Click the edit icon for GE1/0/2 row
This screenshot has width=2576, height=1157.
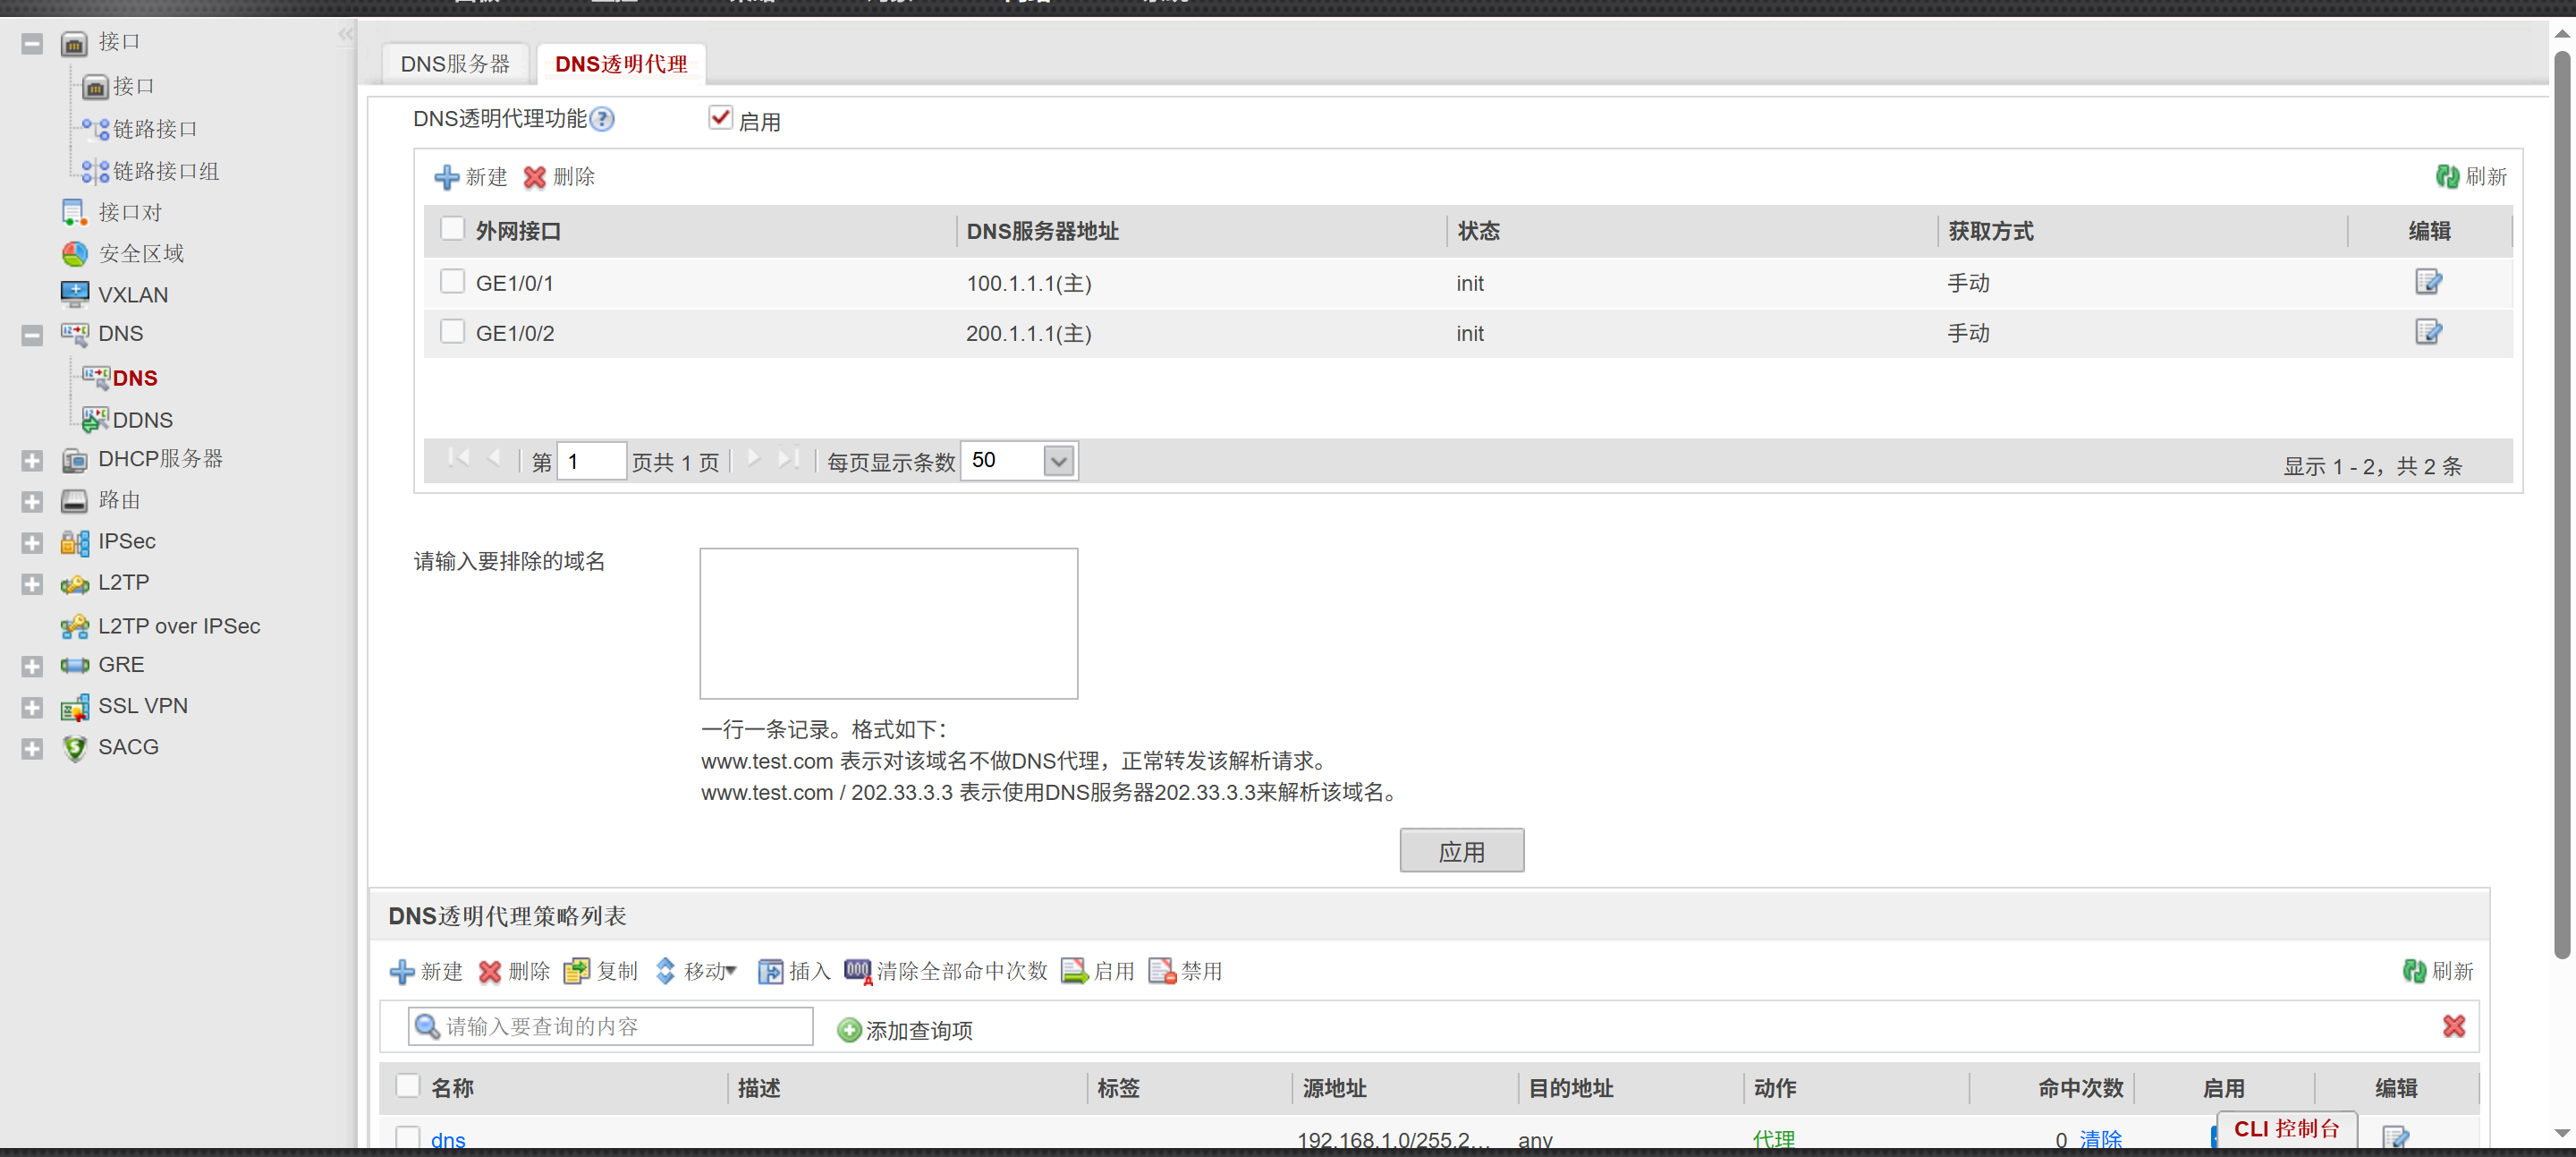pos(2427,332)
